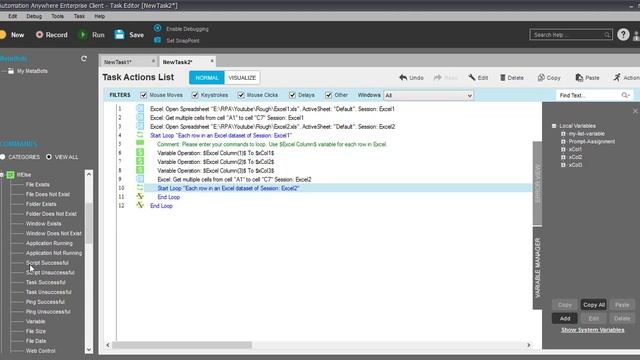Select line 9 Get multiple cells Excel2

234,179
